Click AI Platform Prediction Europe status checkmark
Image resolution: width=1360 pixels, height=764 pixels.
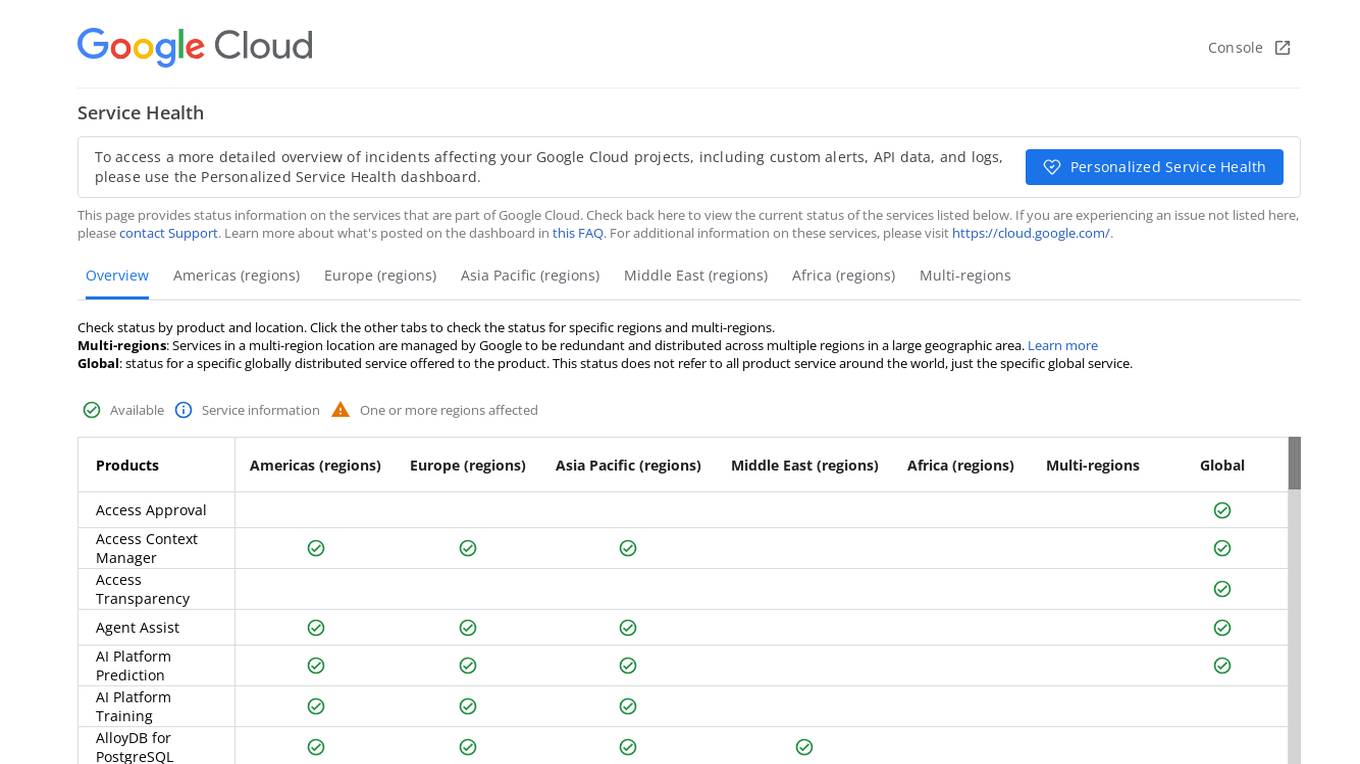tap(468, 666)
